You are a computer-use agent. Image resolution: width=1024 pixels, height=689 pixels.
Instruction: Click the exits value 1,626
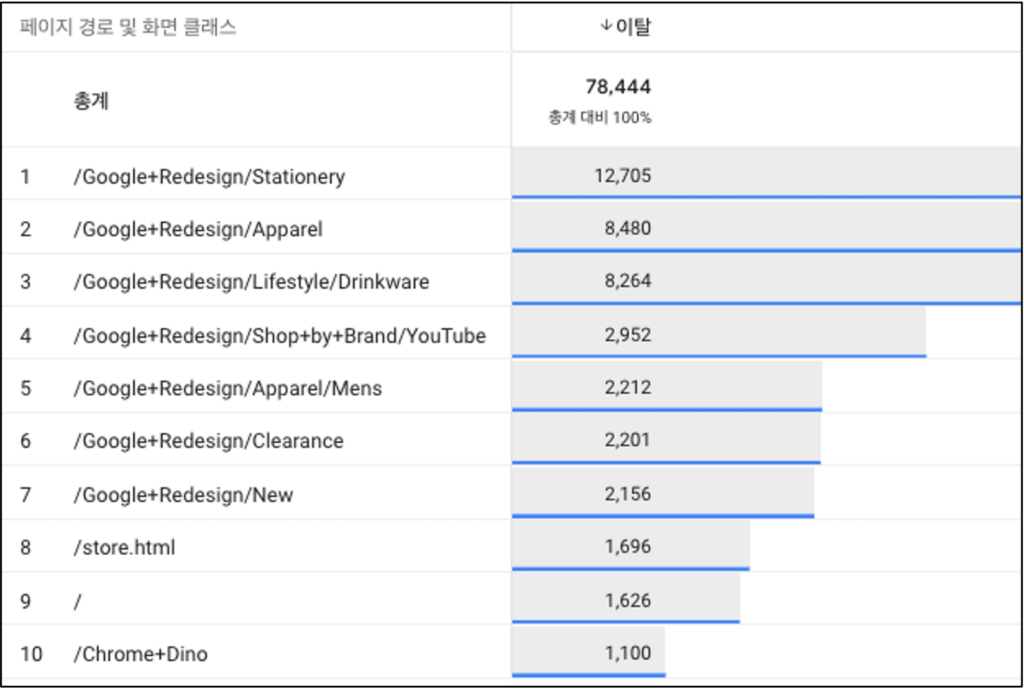tap(628, 600)
